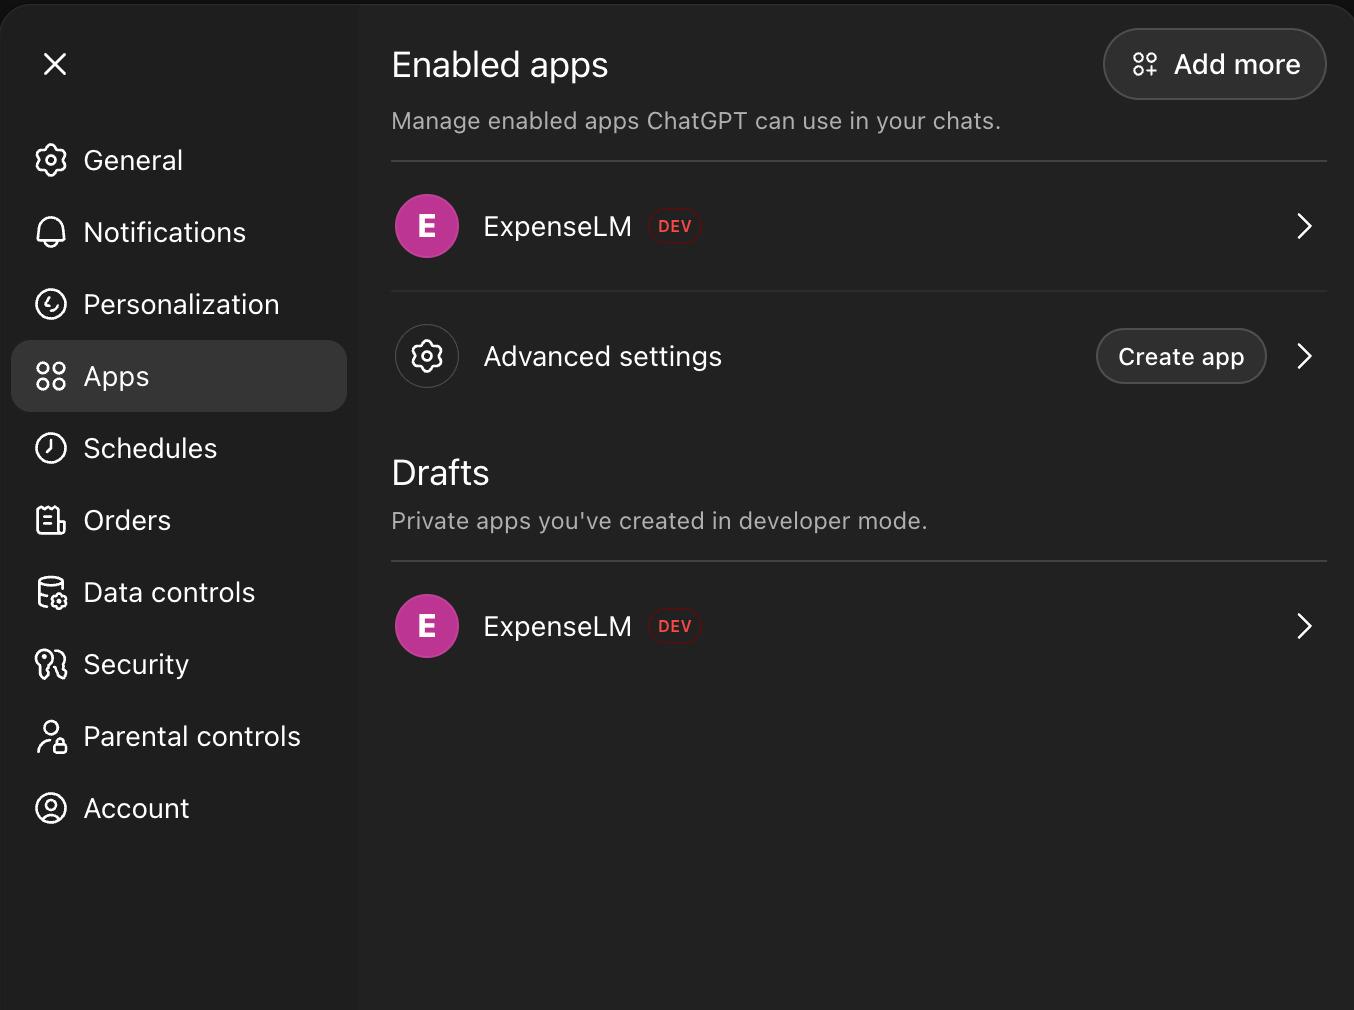Click the Advanced settings gear icon
This screenshot has width=1354, height=1010.
[x=427, y=356]
